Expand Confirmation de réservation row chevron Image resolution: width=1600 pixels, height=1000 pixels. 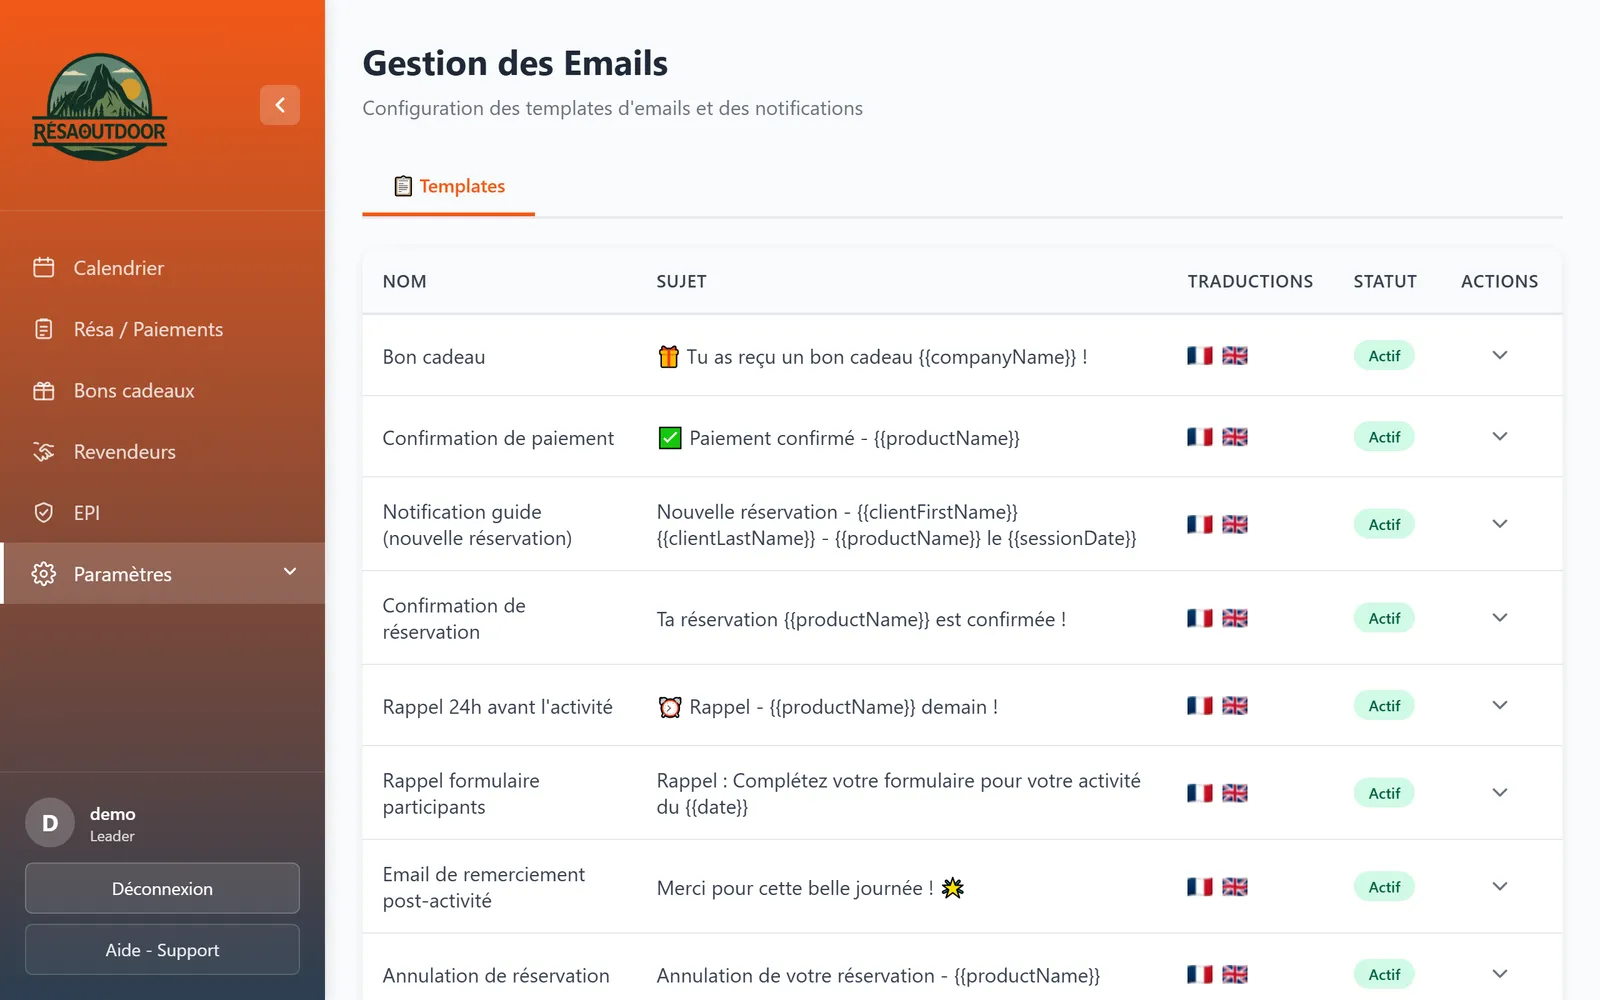[x=1500, y=618]
